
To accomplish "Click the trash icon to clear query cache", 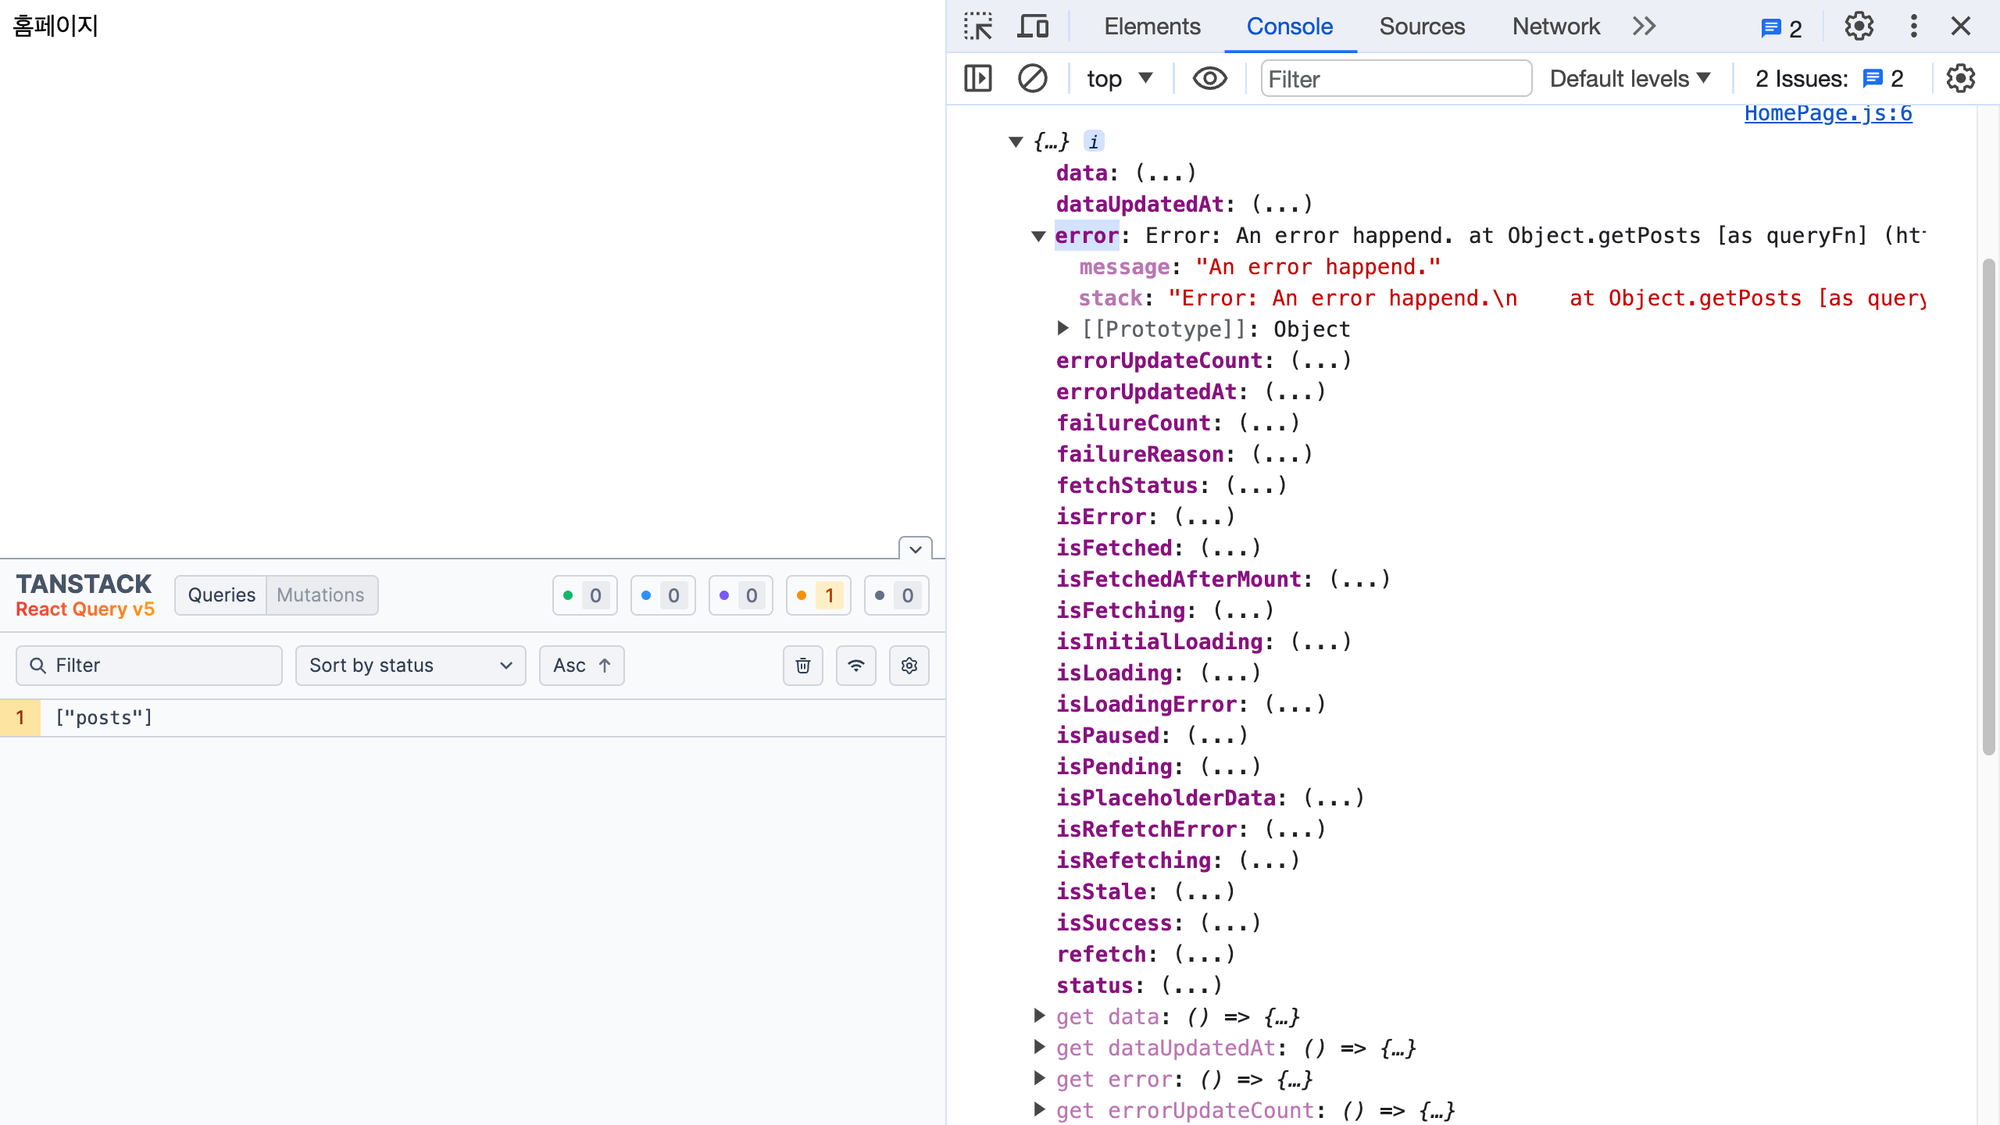I will 803,666.
